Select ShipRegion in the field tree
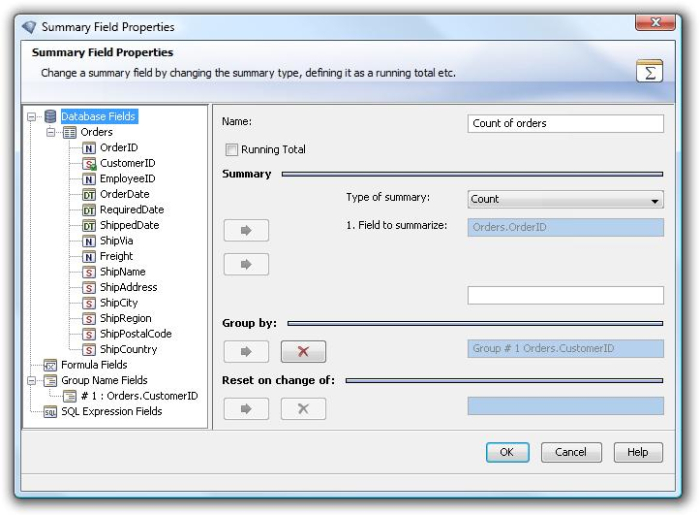This screenshot has width=700, height=515. (125, 319)
